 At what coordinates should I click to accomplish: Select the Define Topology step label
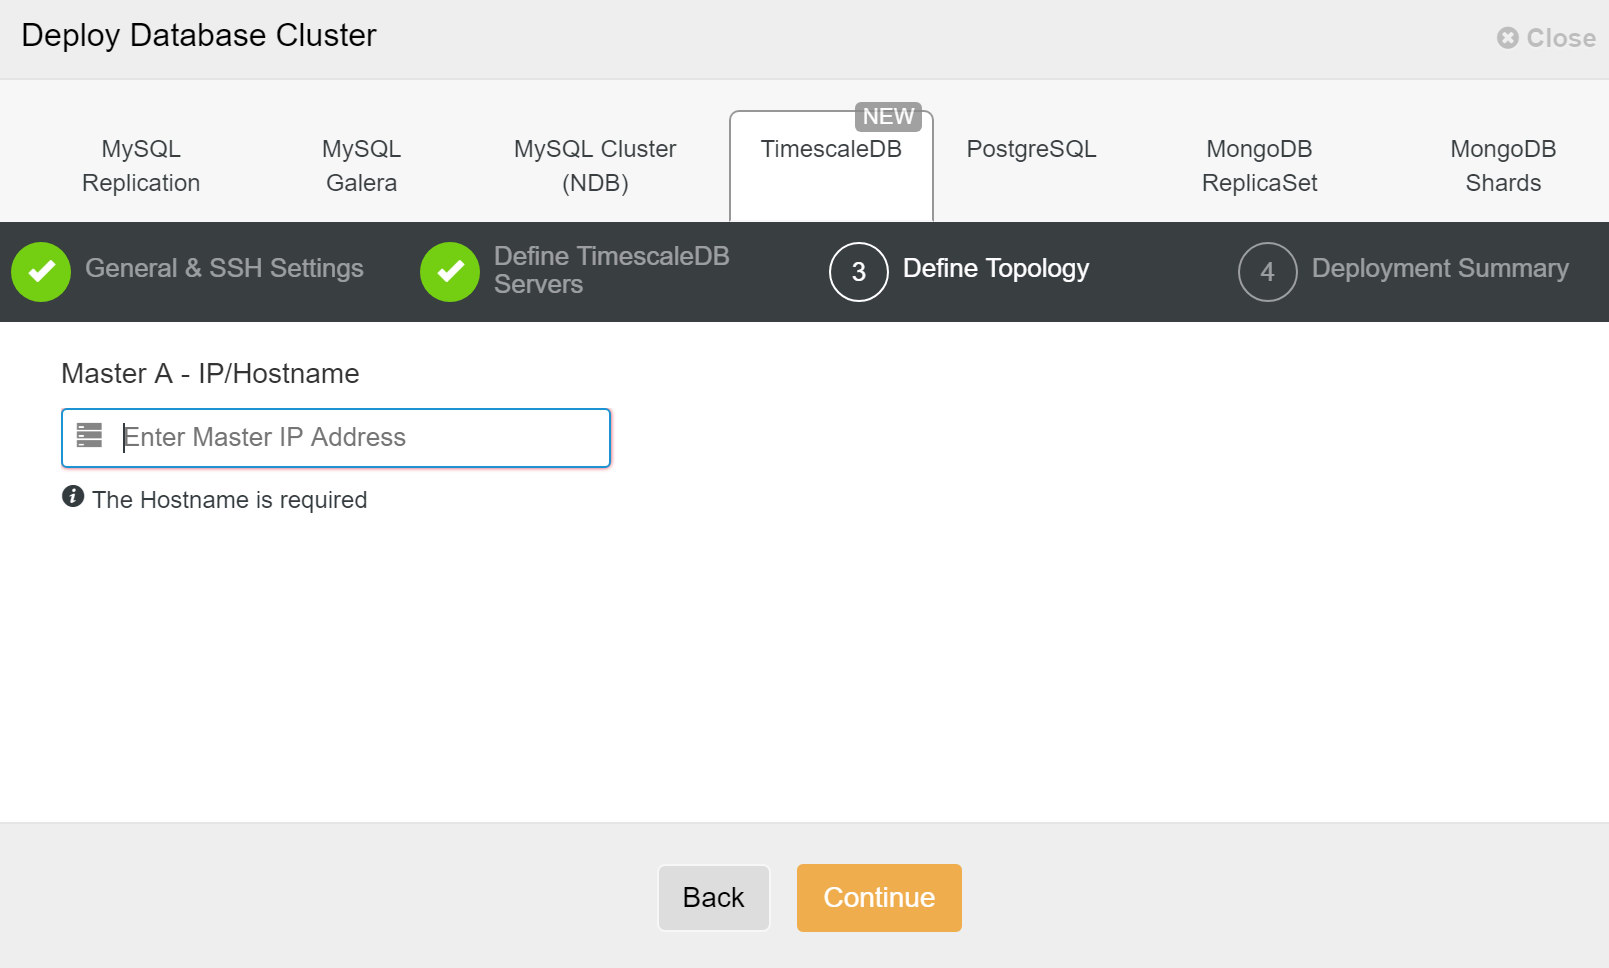pyautogui.click(x=996, y=269)
